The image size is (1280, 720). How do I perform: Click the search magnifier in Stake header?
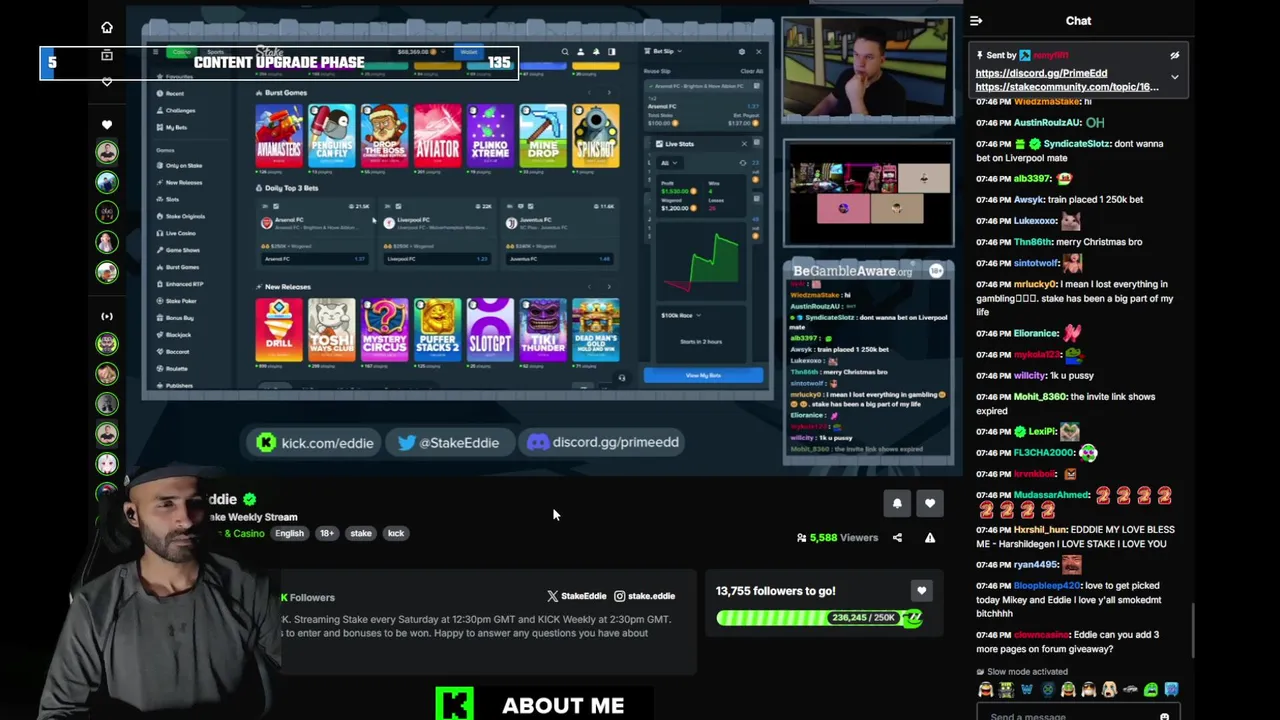pos(565,52)
